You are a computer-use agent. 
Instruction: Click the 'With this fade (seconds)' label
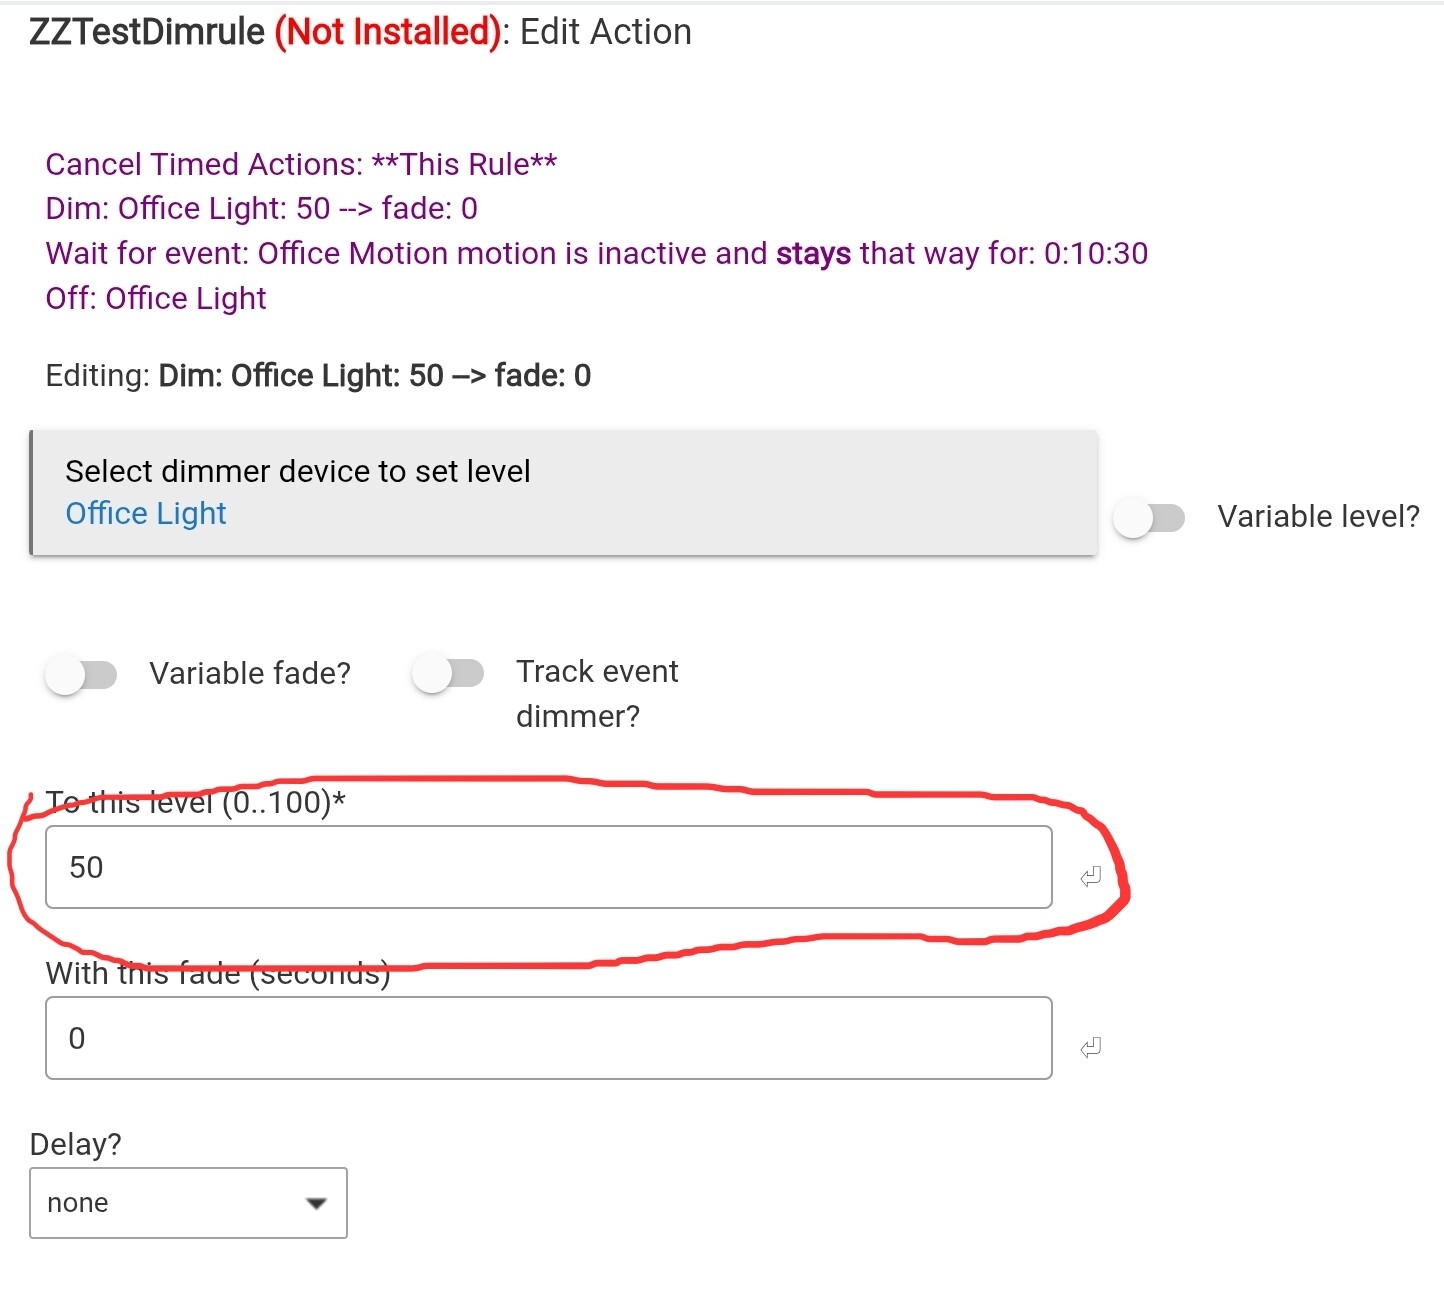point(218,973)
